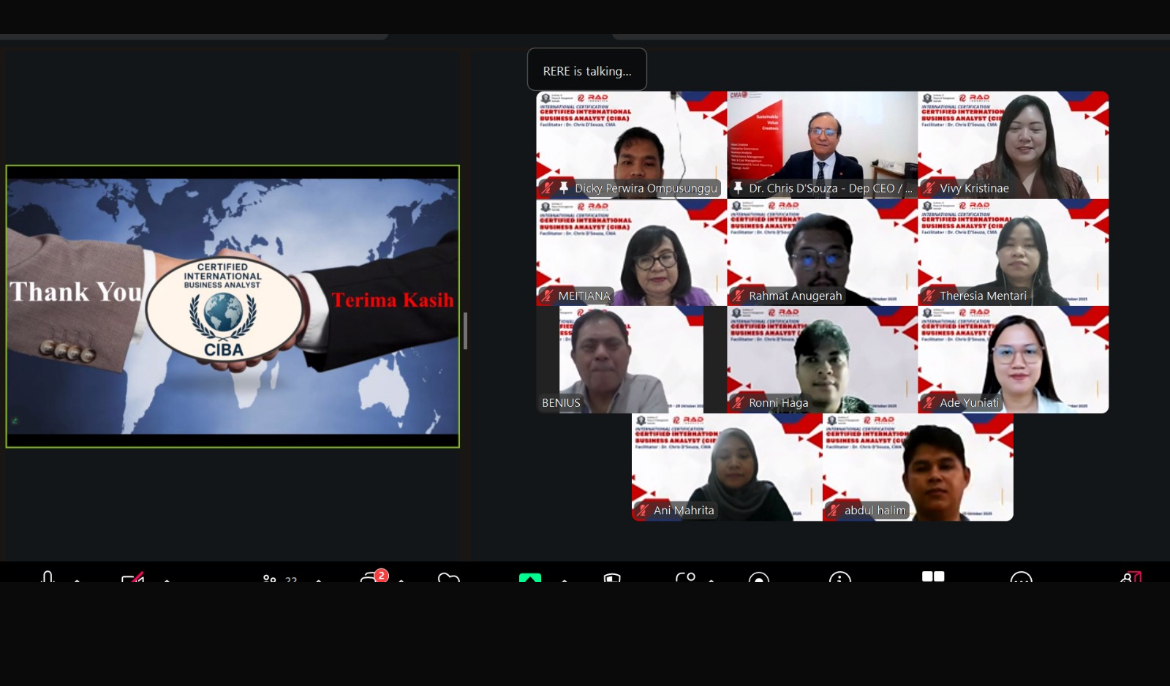Click the green Share Screen icon
The width and height of the screenshot is (1170, 686).
tap(529, 578)
